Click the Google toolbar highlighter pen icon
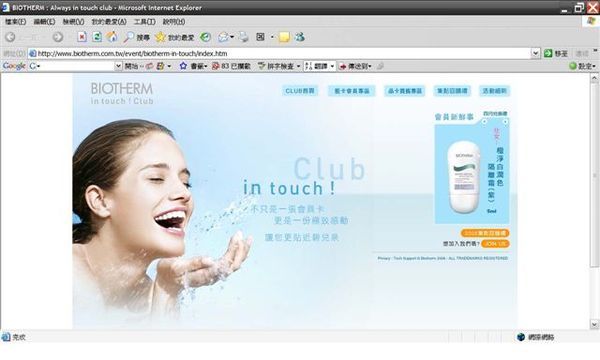 tap(380, 66)
